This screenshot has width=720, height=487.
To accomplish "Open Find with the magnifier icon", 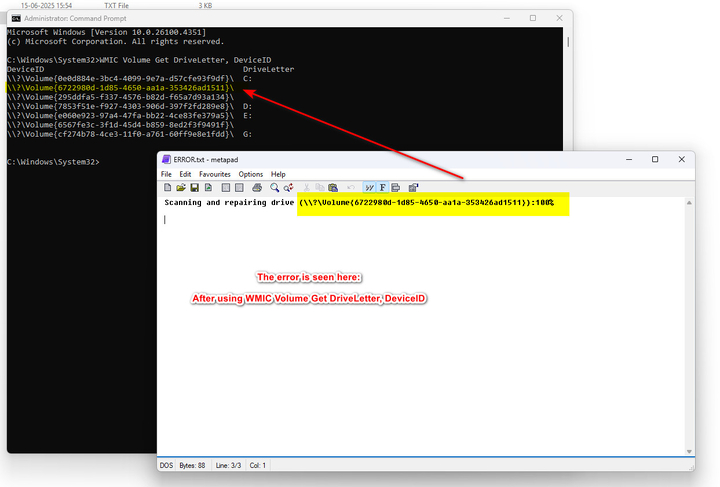I will [275, 187].
